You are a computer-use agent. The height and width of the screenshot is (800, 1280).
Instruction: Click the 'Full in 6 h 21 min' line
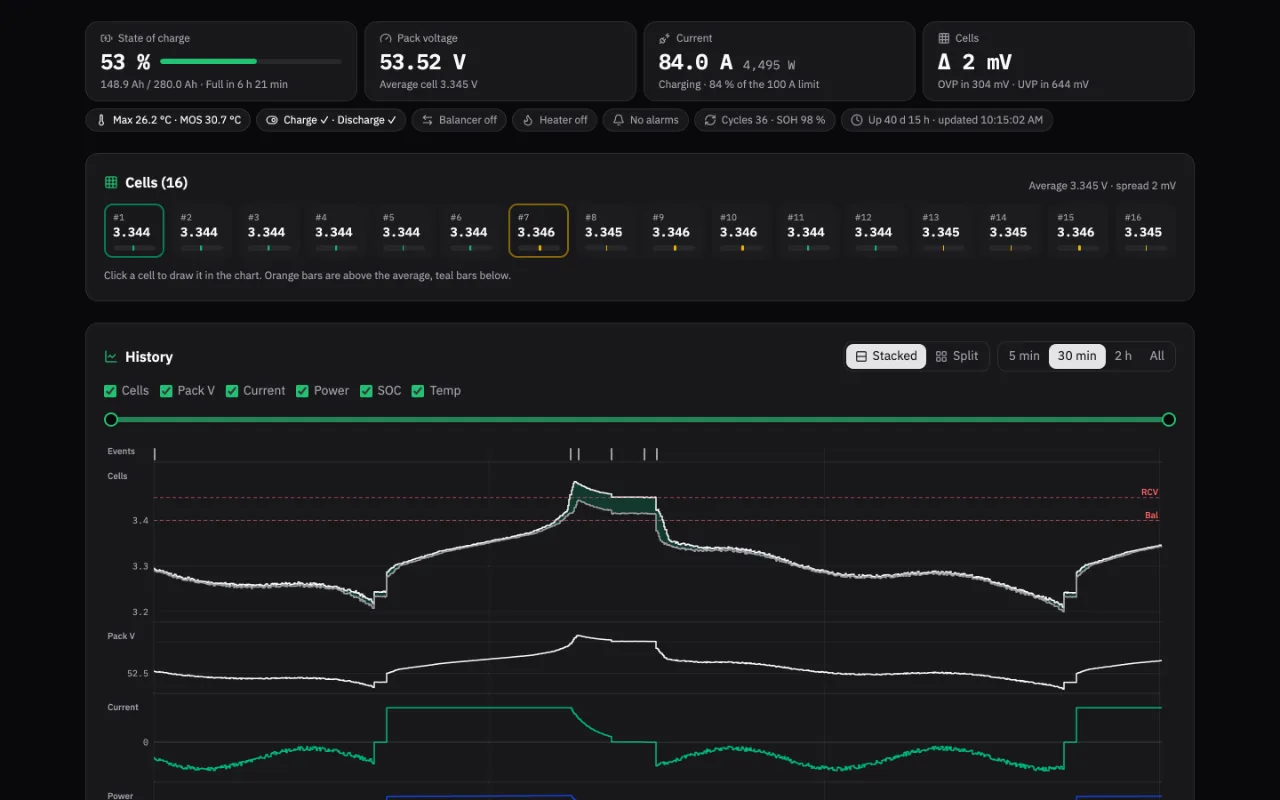coord(247,85)
